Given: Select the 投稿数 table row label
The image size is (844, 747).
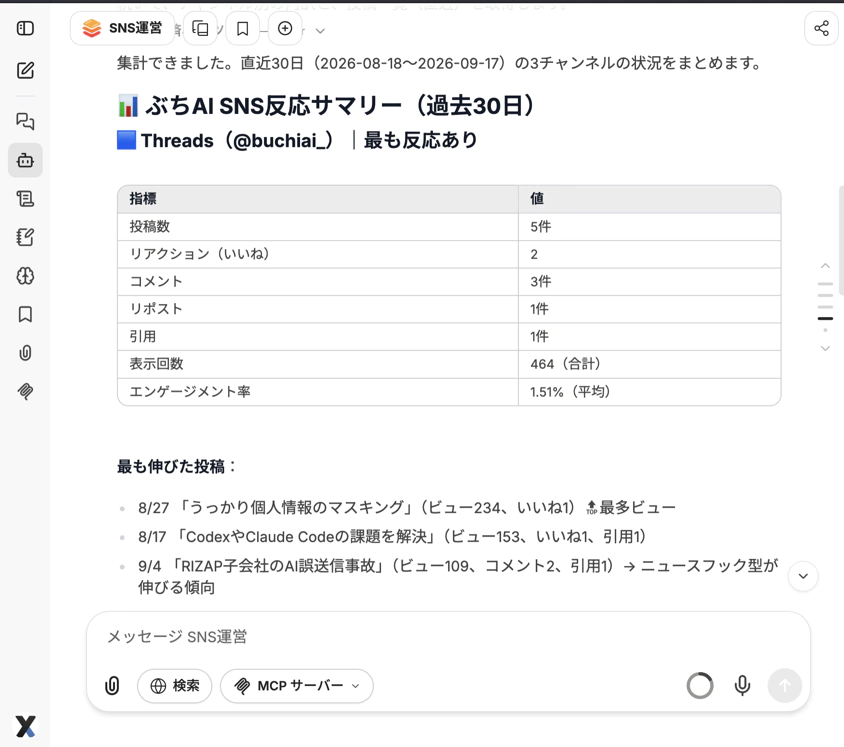Looking at the screenshot, I should [150, 227].
